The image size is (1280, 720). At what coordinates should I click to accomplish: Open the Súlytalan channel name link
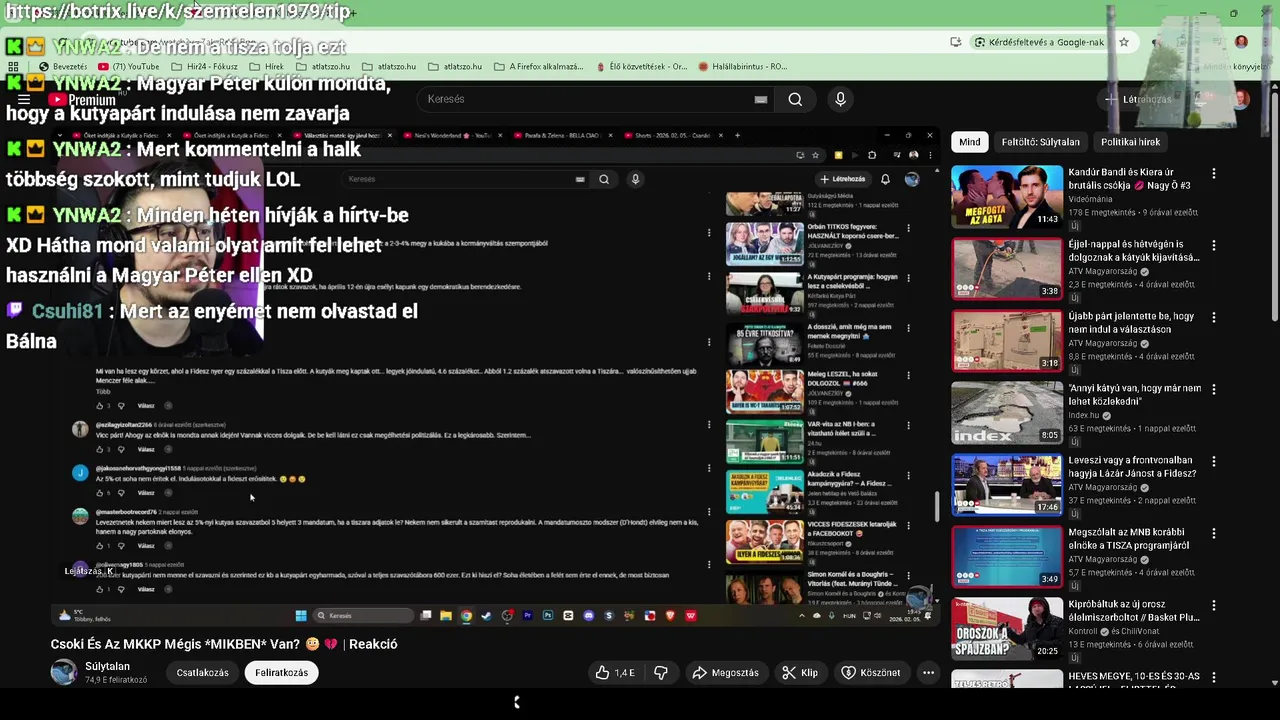tap(107, 667)
